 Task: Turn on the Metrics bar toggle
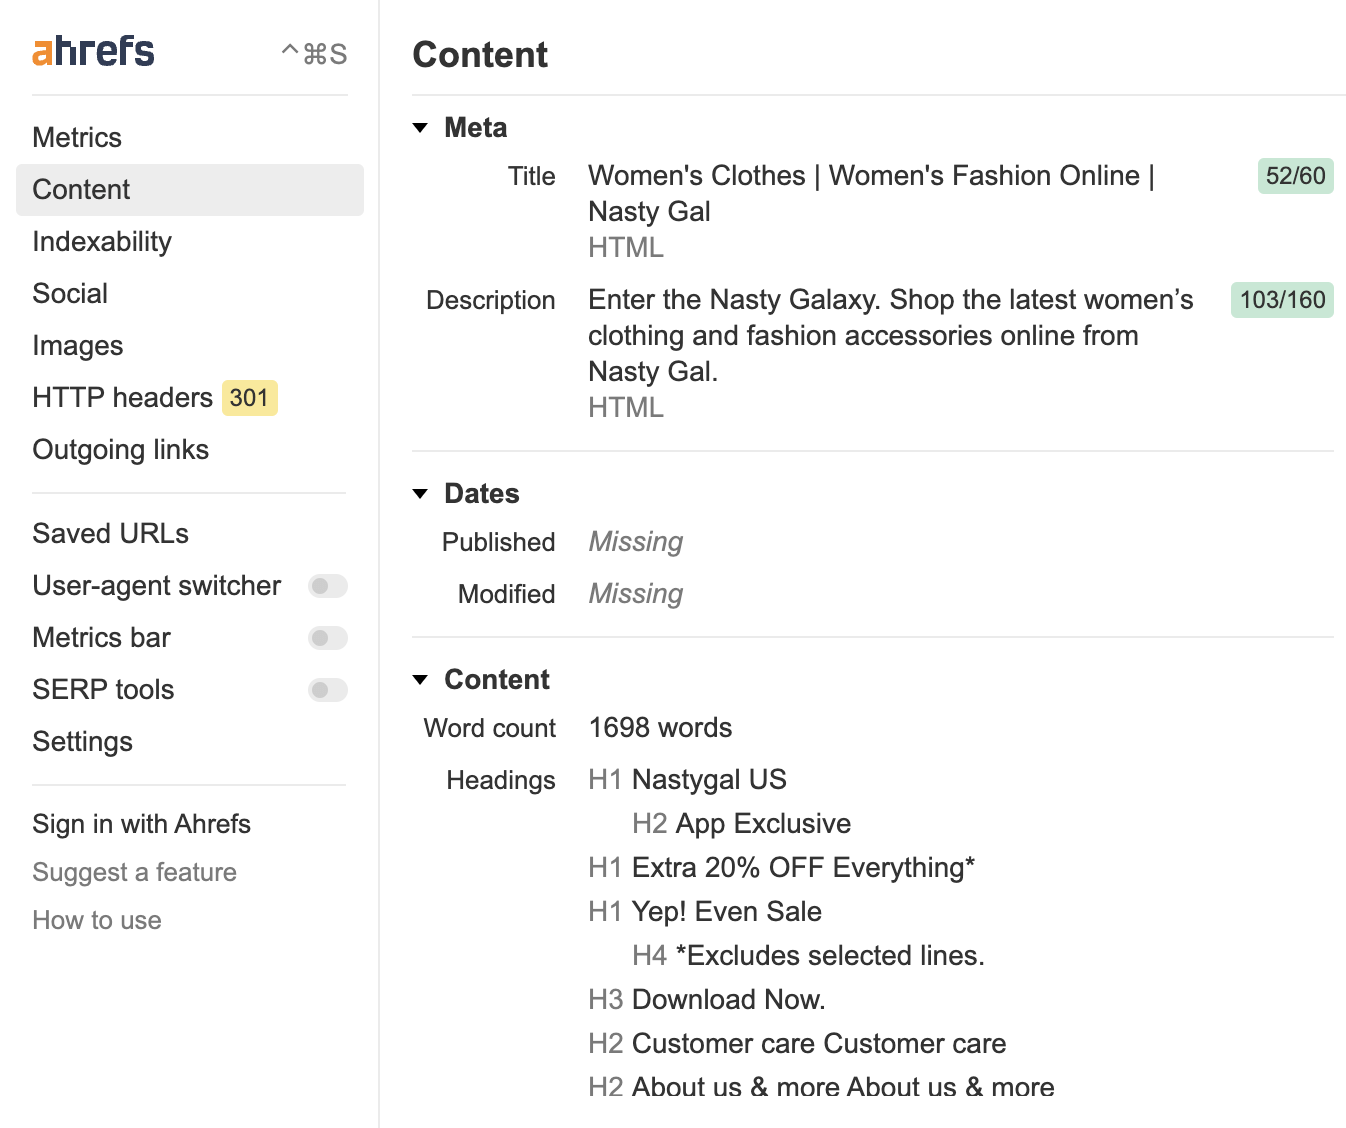click(x=327, y=638)
